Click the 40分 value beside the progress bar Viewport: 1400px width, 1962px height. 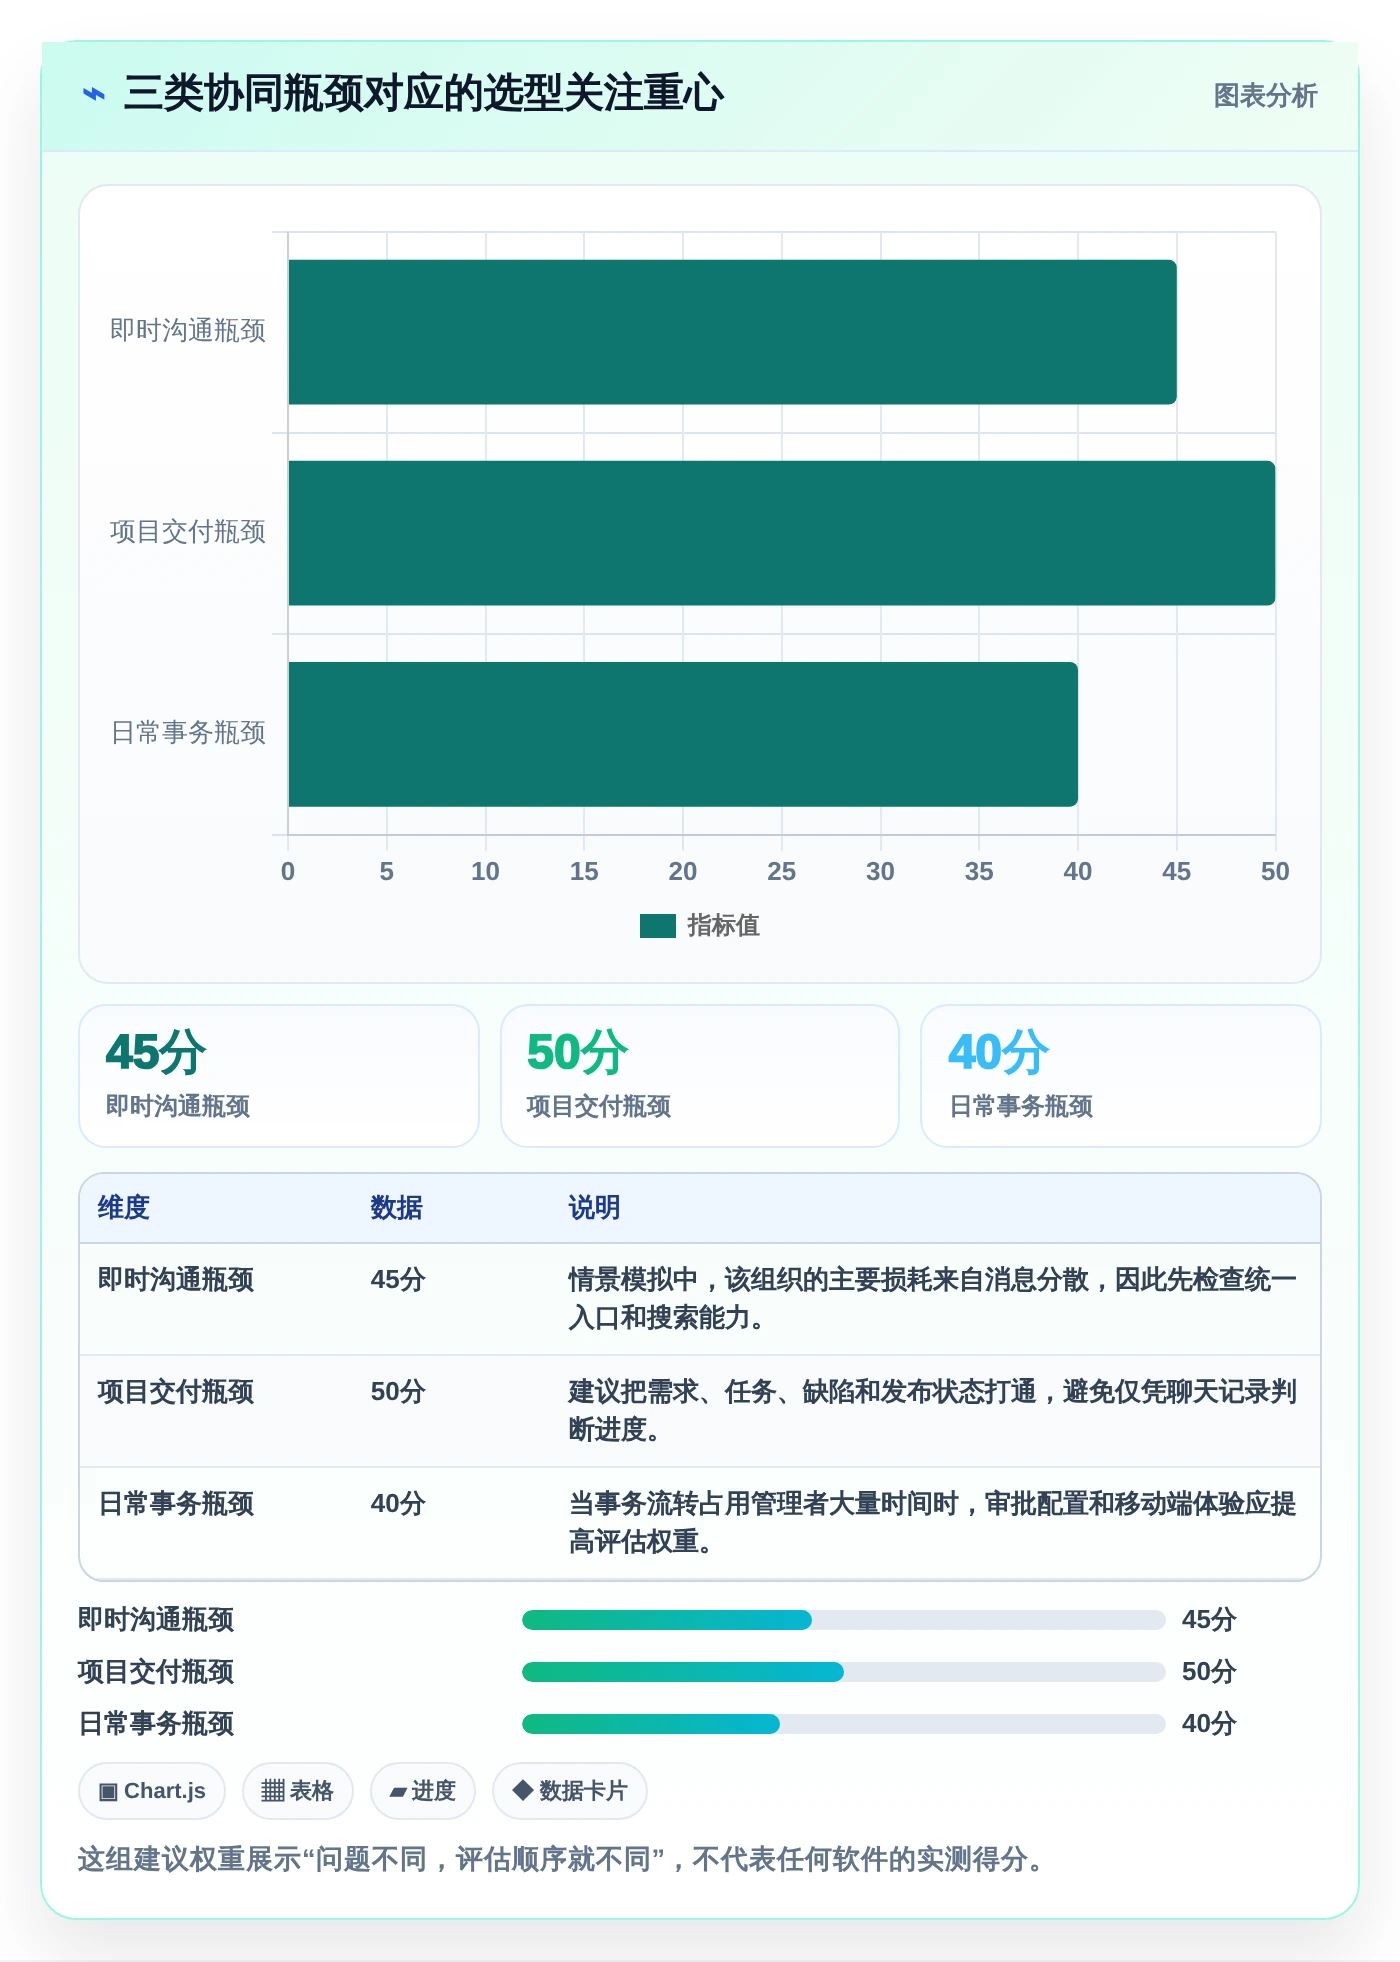pos(1209,1724)
